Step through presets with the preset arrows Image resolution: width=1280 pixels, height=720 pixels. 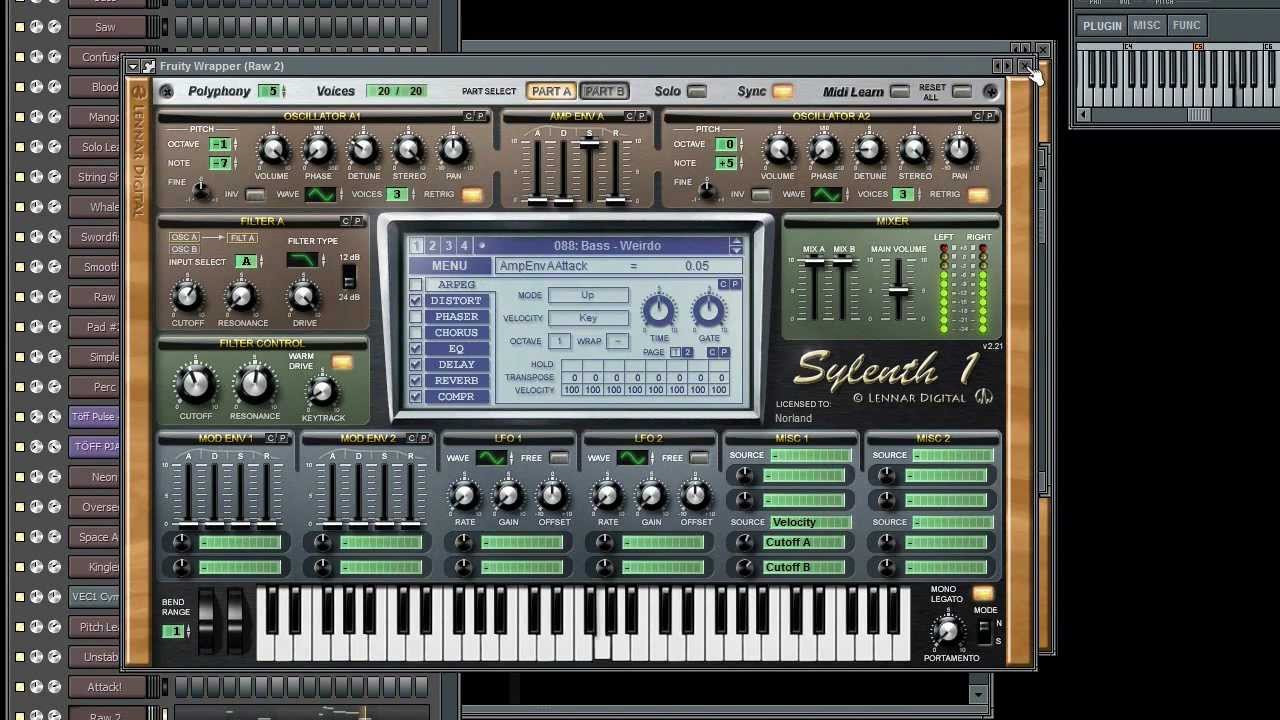tap(736, 246)
